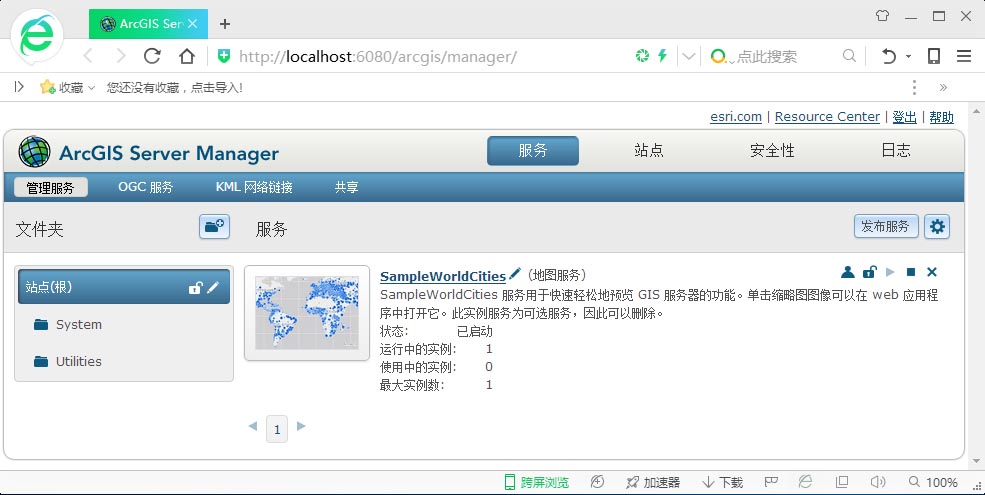Open the browser hamburger menu

964,56
